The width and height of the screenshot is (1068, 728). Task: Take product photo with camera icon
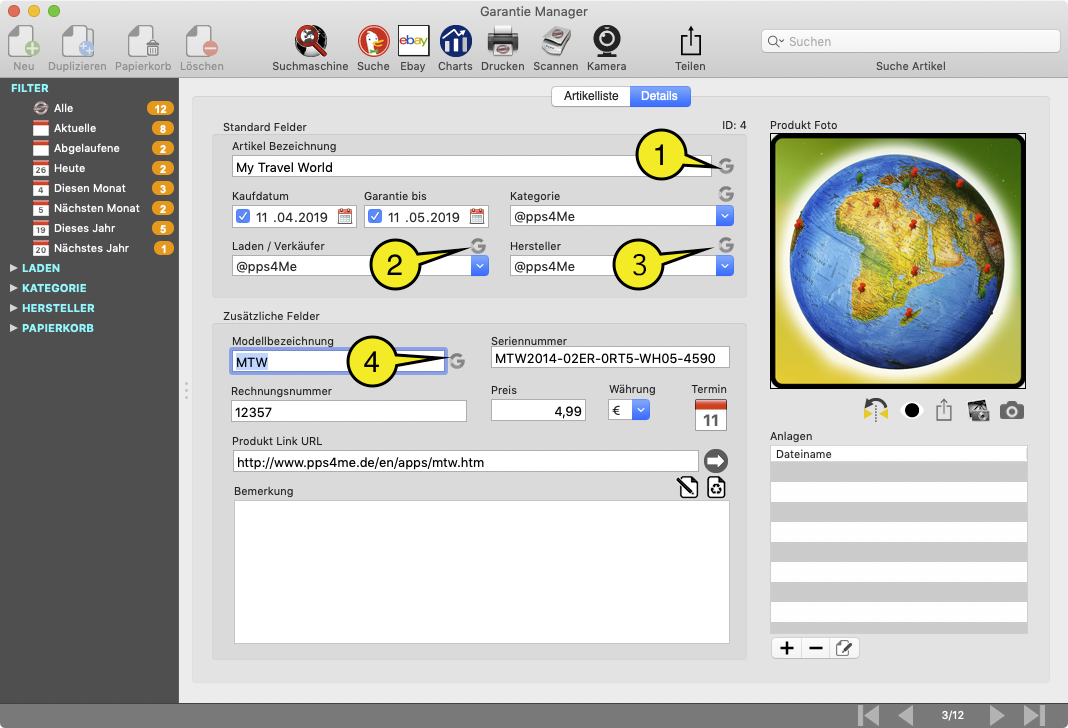[x=1011, y=411]
